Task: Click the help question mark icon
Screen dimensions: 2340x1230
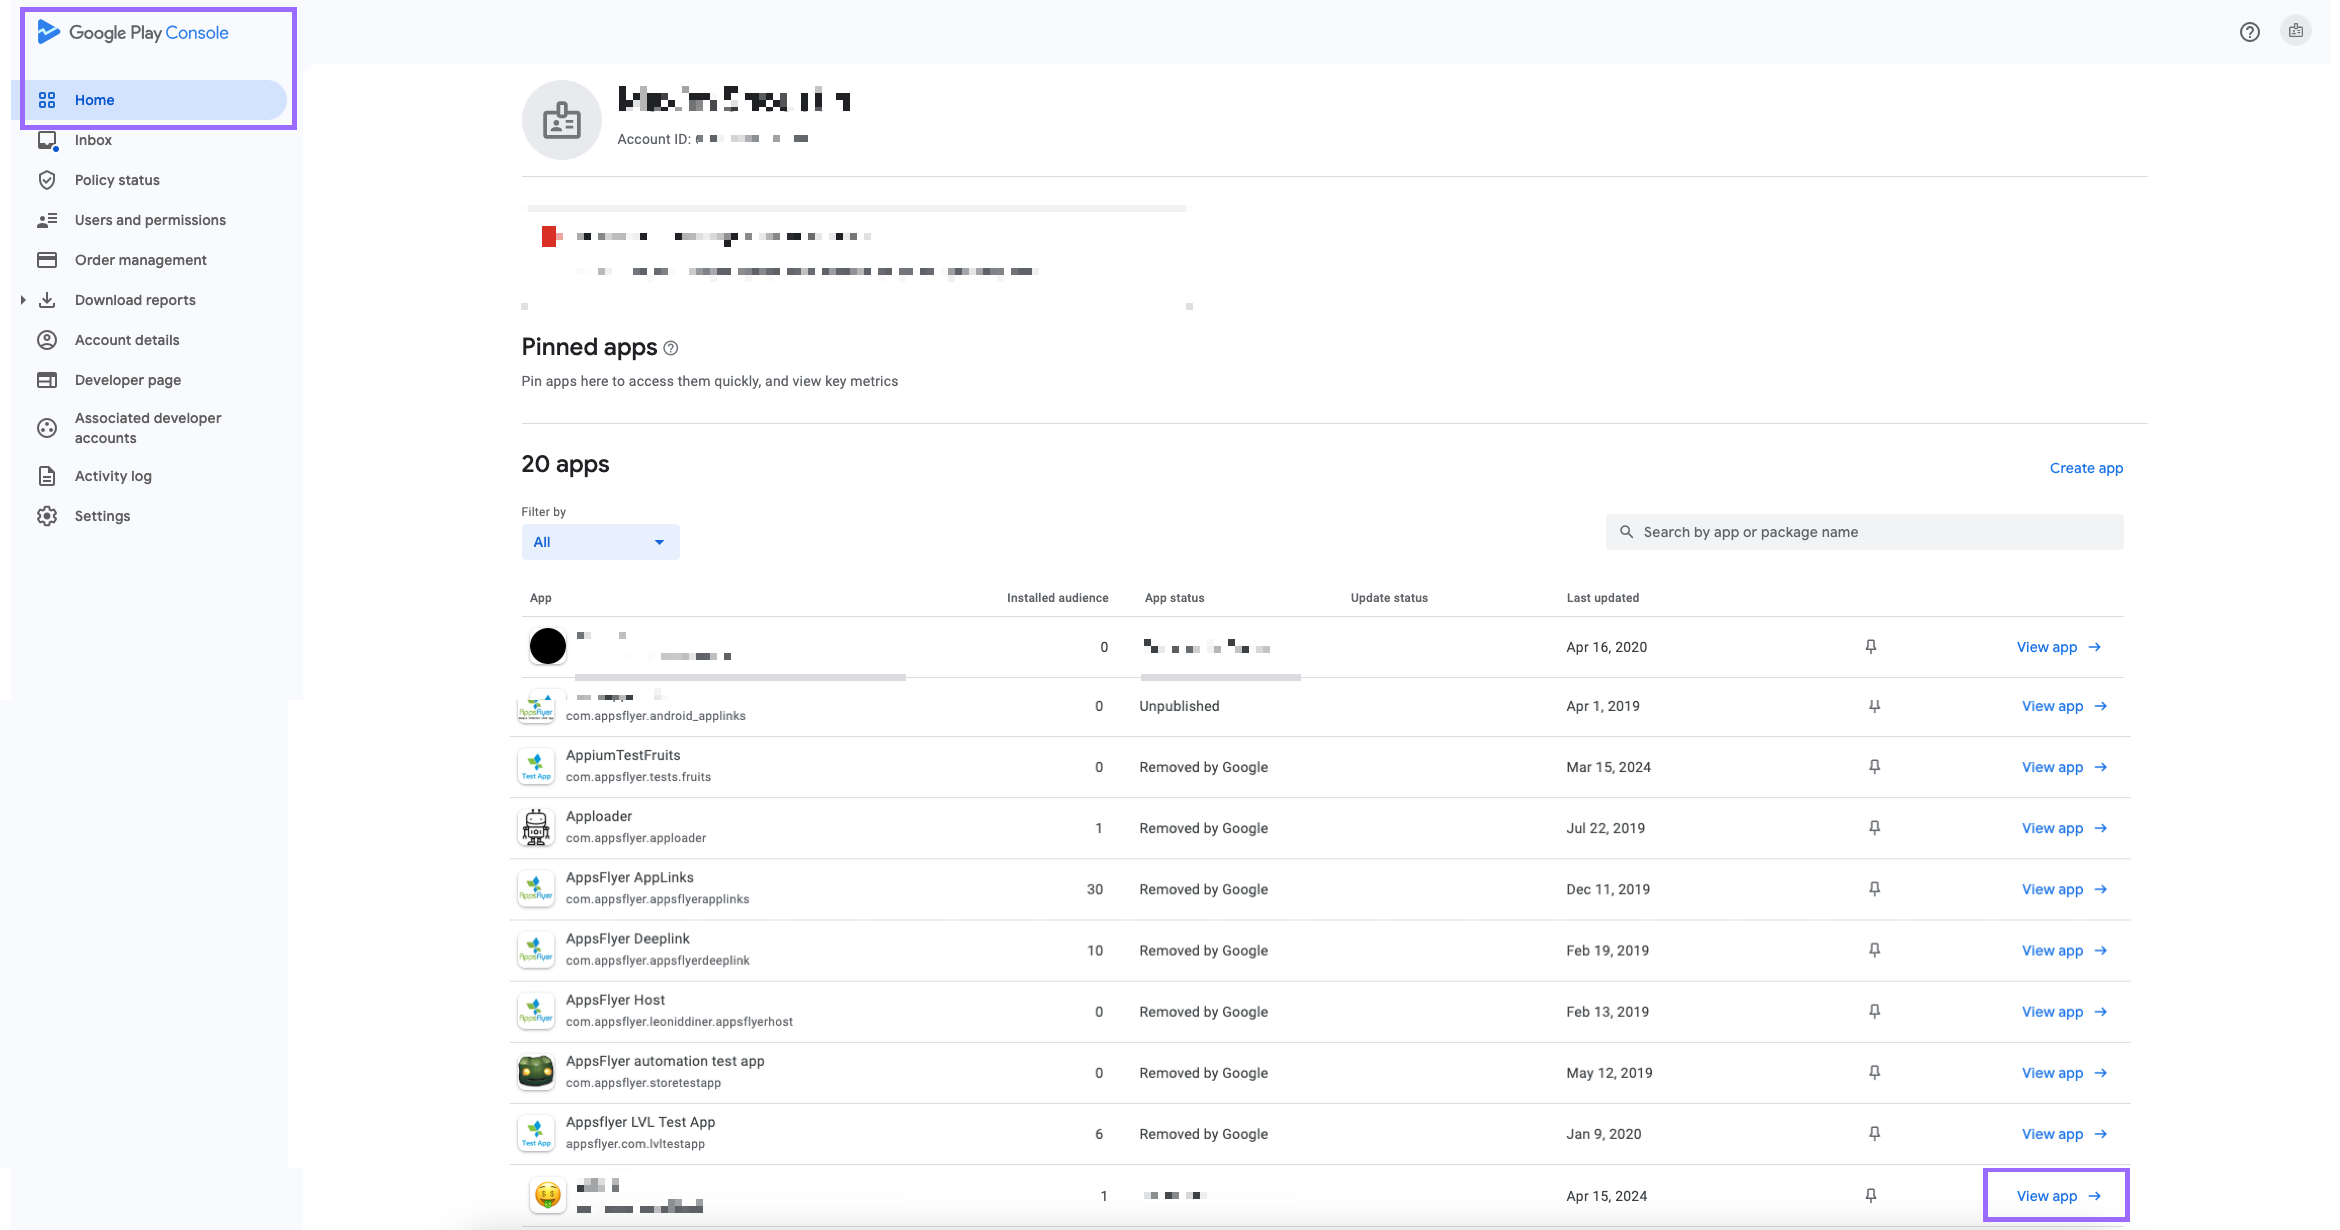Action: 2249,32
